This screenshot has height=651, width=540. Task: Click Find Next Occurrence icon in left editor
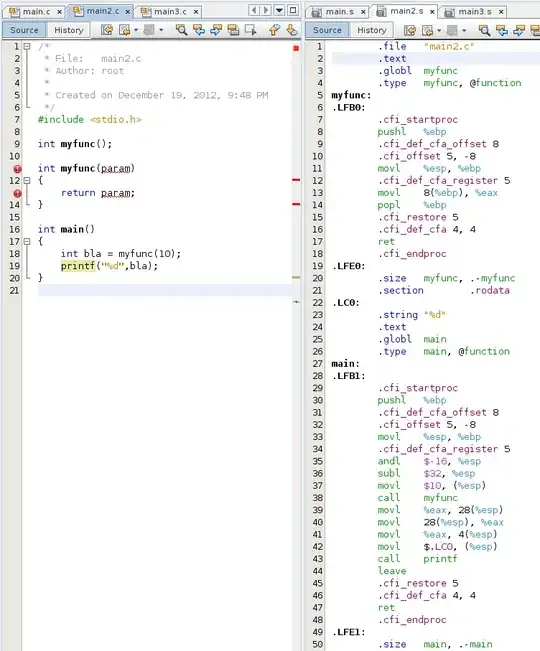[216, 30]
